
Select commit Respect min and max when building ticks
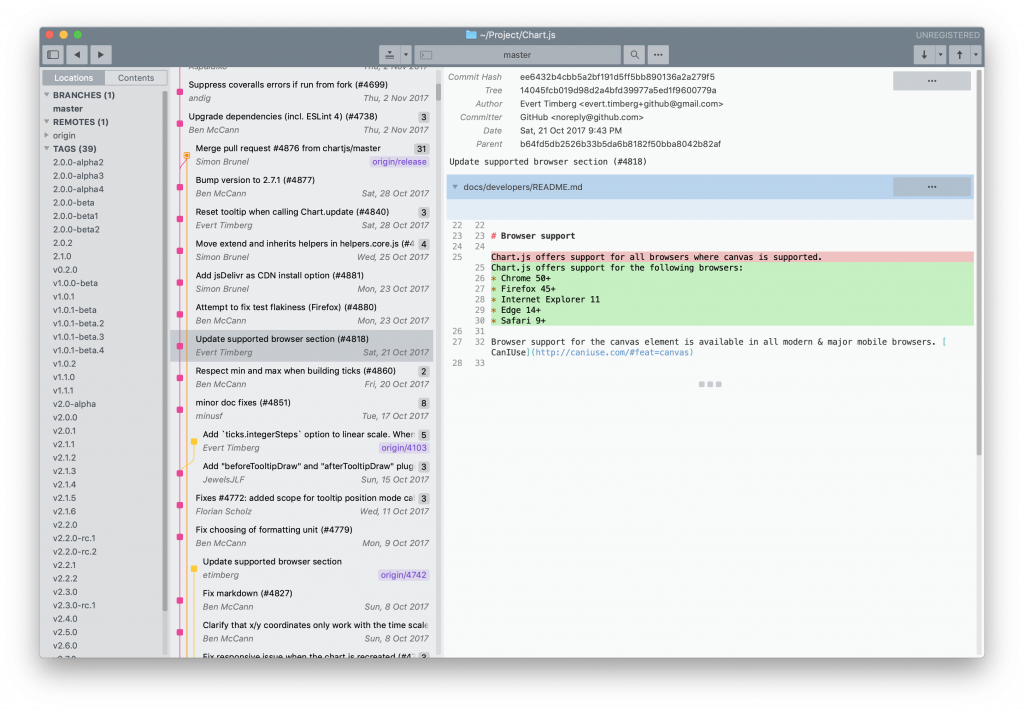click(x=304, y=377)
